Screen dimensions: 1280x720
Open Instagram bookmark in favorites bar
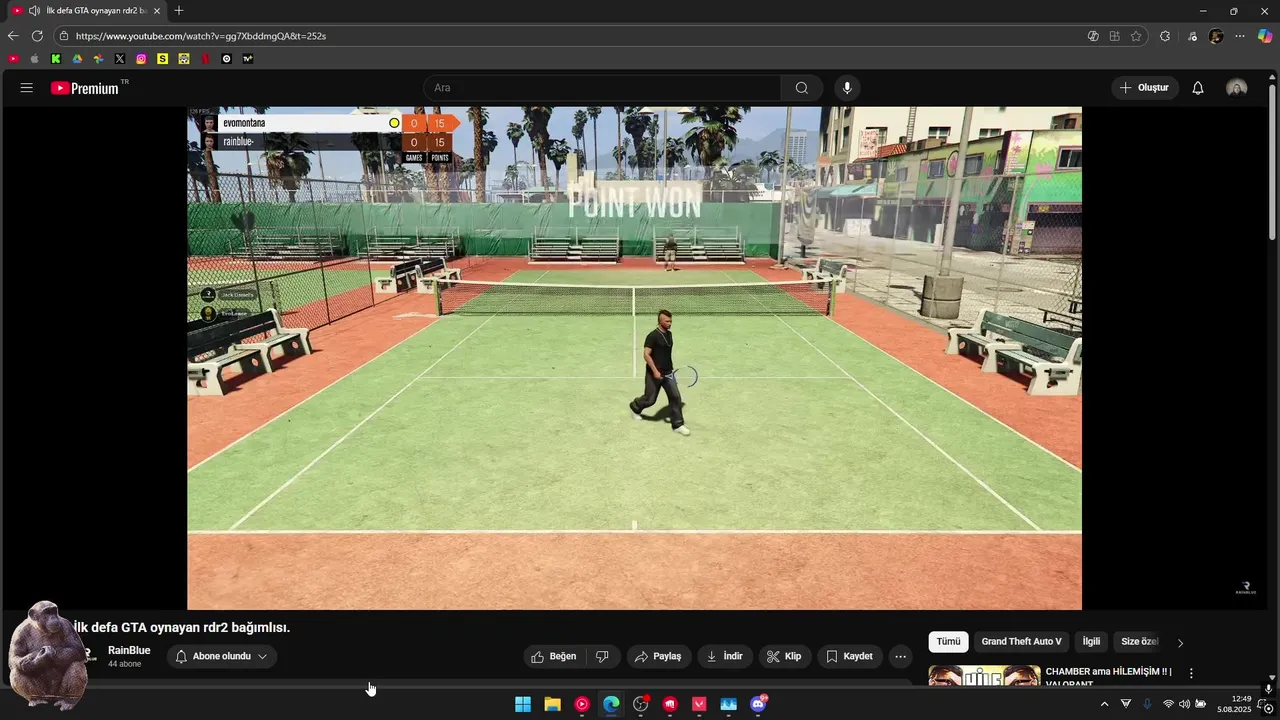click(141, 59)
